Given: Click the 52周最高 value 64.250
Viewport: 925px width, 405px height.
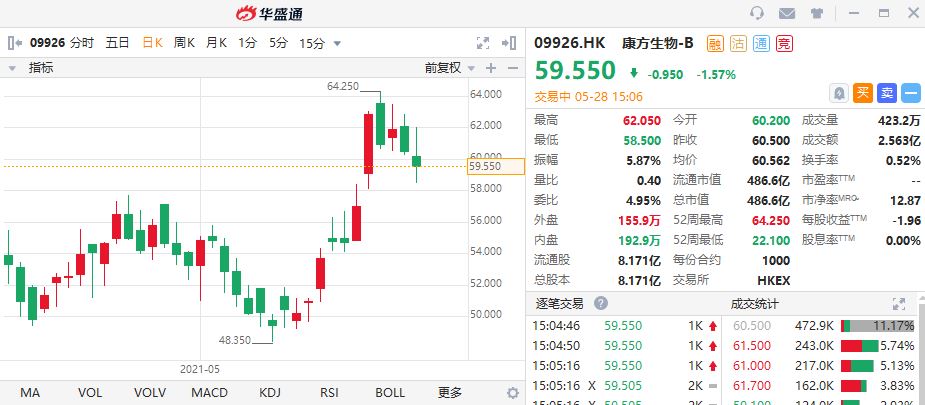Looking at the screenshot, I should click(x=770, y=220).
